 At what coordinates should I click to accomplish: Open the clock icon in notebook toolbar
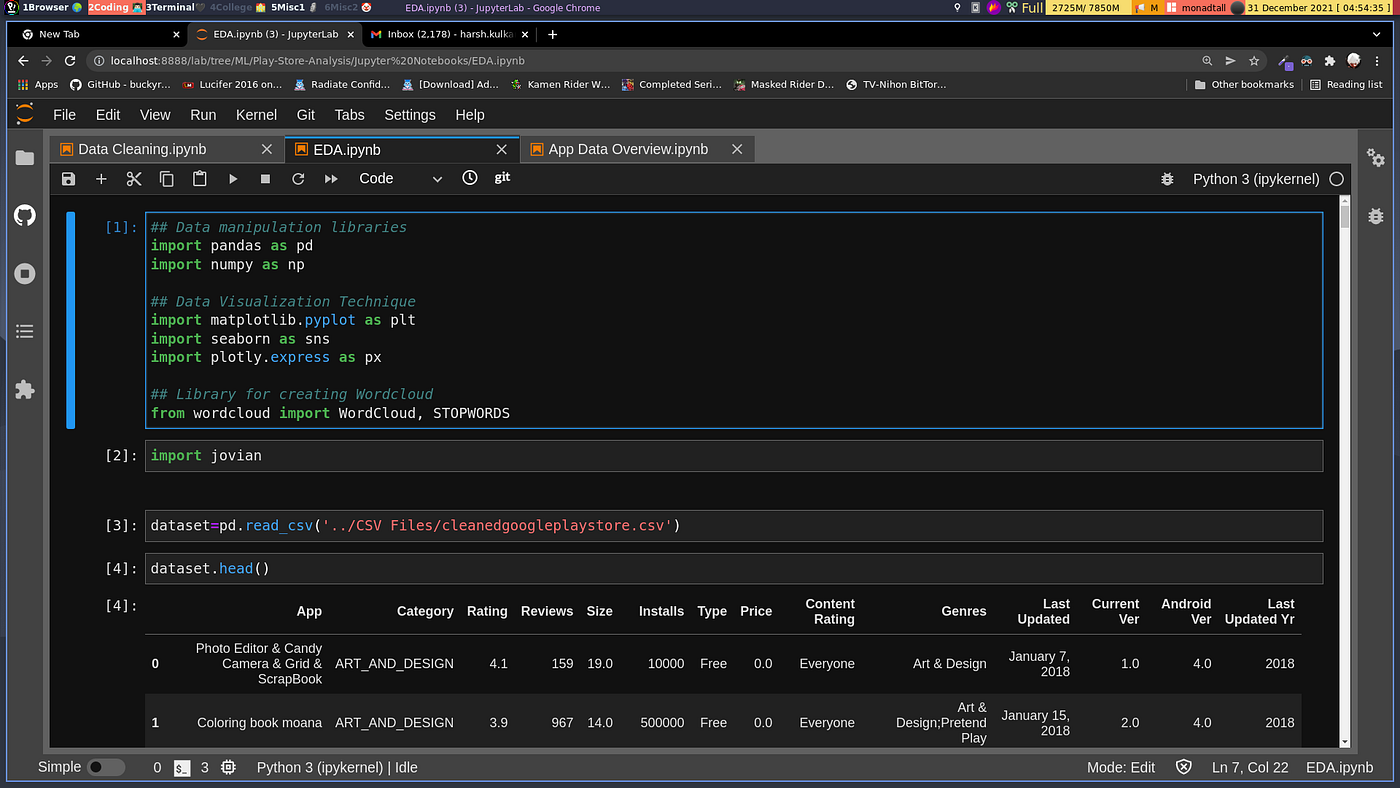470,178
